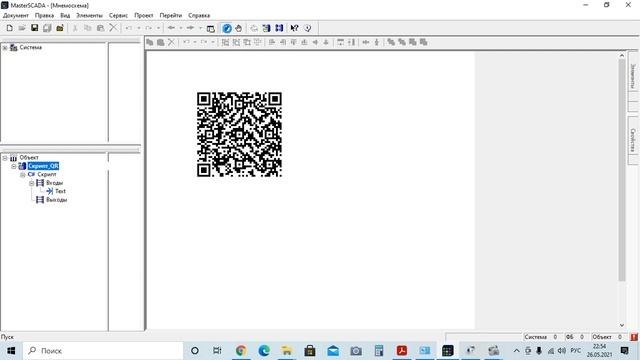640x360 pixels.
Task: Open the Свойства side tab
Action: click(633, 140)
